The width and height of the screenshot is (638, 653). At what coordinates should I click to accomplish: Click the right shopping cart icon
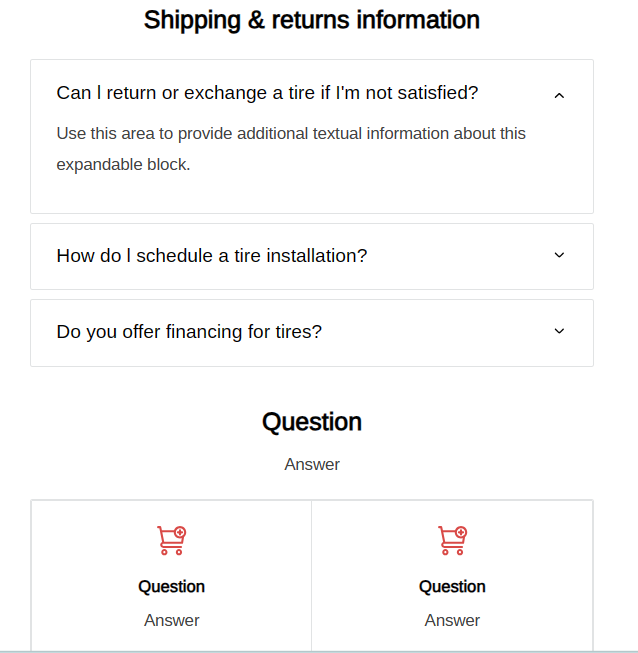(x=452, y=540)
